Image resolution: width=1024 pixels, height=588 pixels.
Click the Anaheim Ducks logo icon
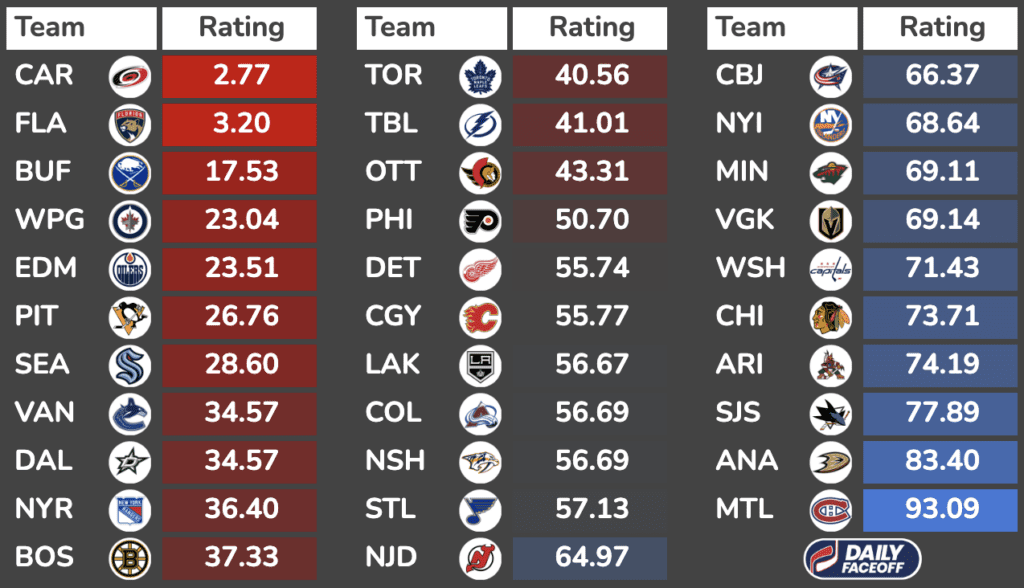pyautogui.click(x=830, y=460)
